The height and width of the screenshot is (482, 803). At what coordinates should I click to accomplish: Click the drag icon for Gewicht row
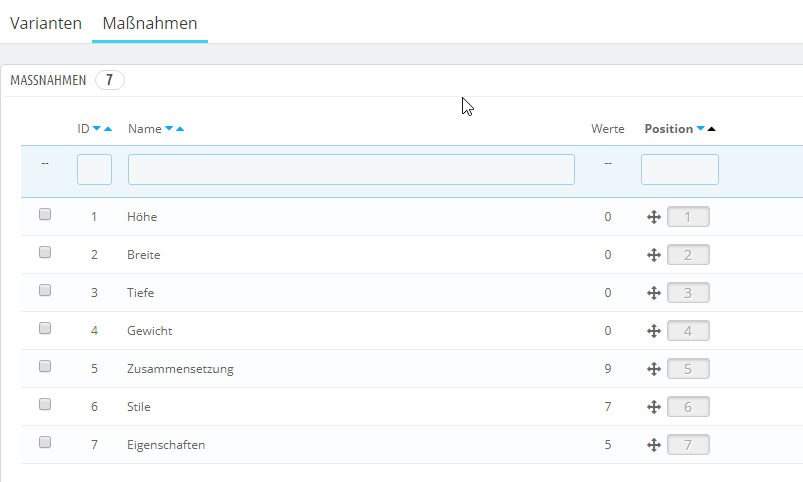pos(654,331)
